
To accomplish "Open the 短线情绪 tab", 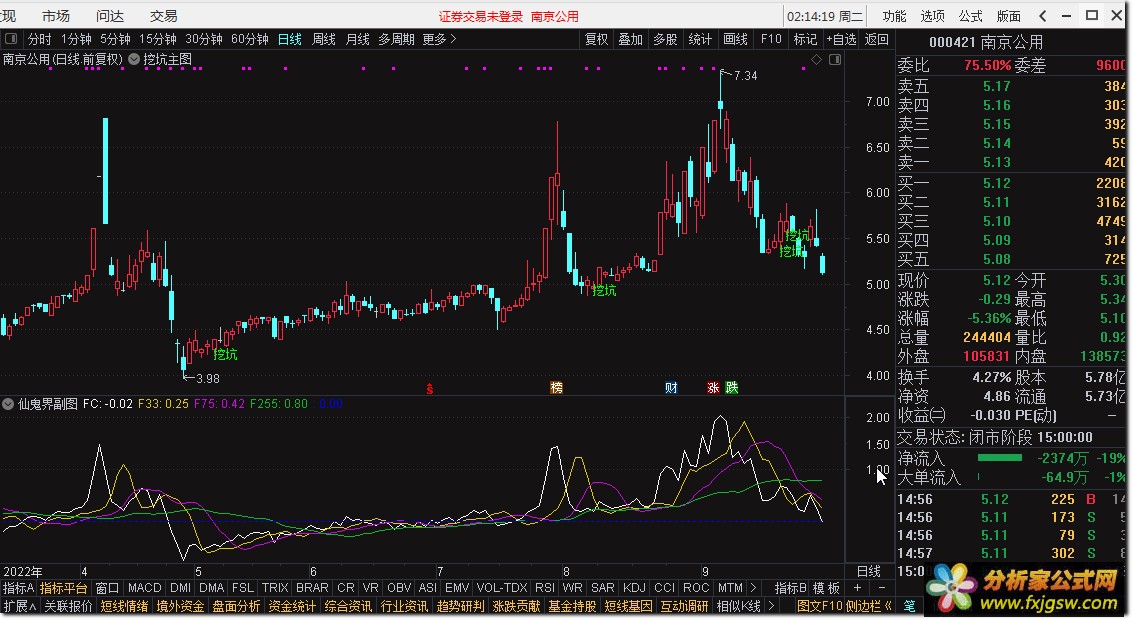I will 124,606.
